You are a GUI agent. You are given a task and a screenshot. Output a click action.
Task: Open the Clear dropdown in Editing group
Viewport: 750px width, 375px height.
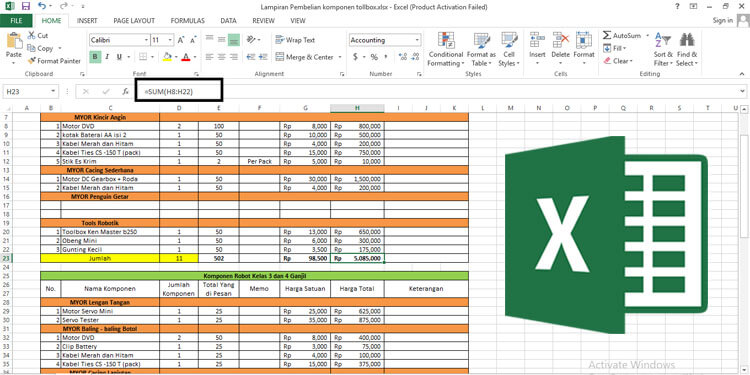(618, 61)
